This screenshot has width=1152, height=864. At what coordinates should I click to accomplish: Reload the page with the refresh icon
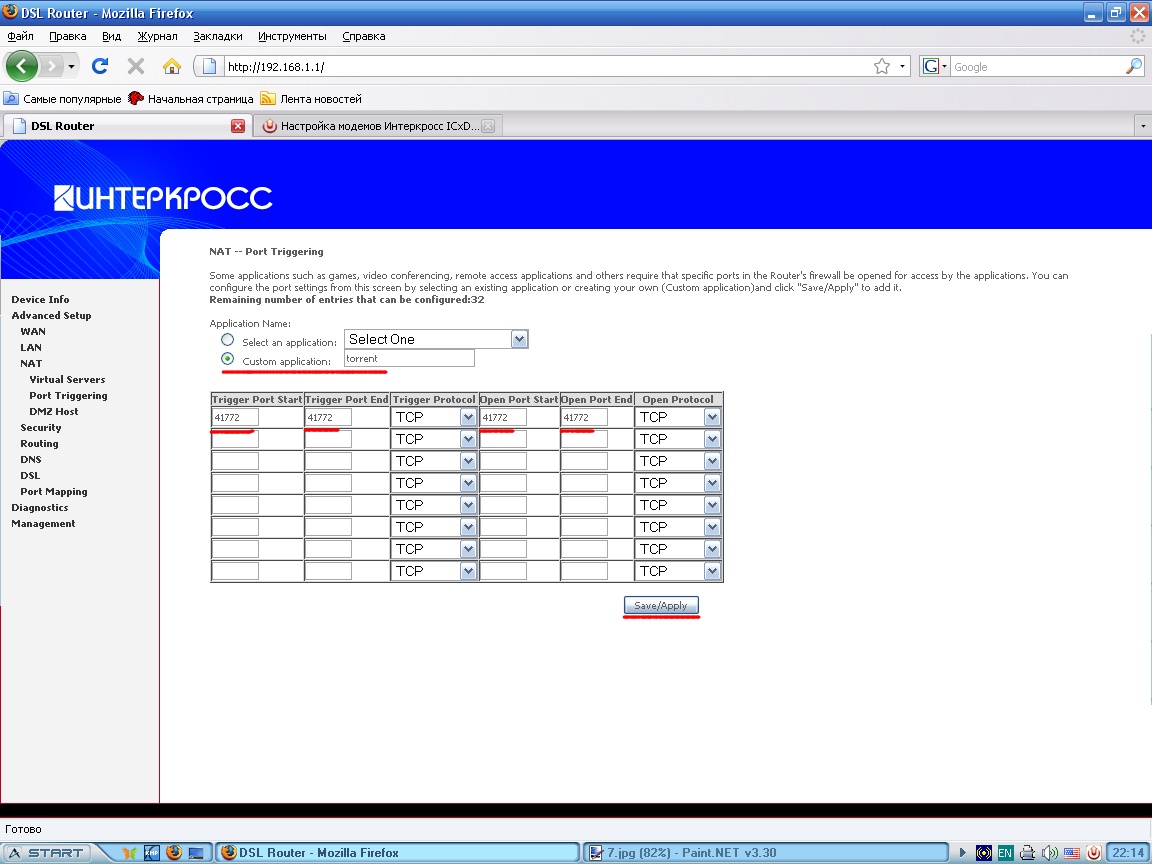click(x=99, y=66)
